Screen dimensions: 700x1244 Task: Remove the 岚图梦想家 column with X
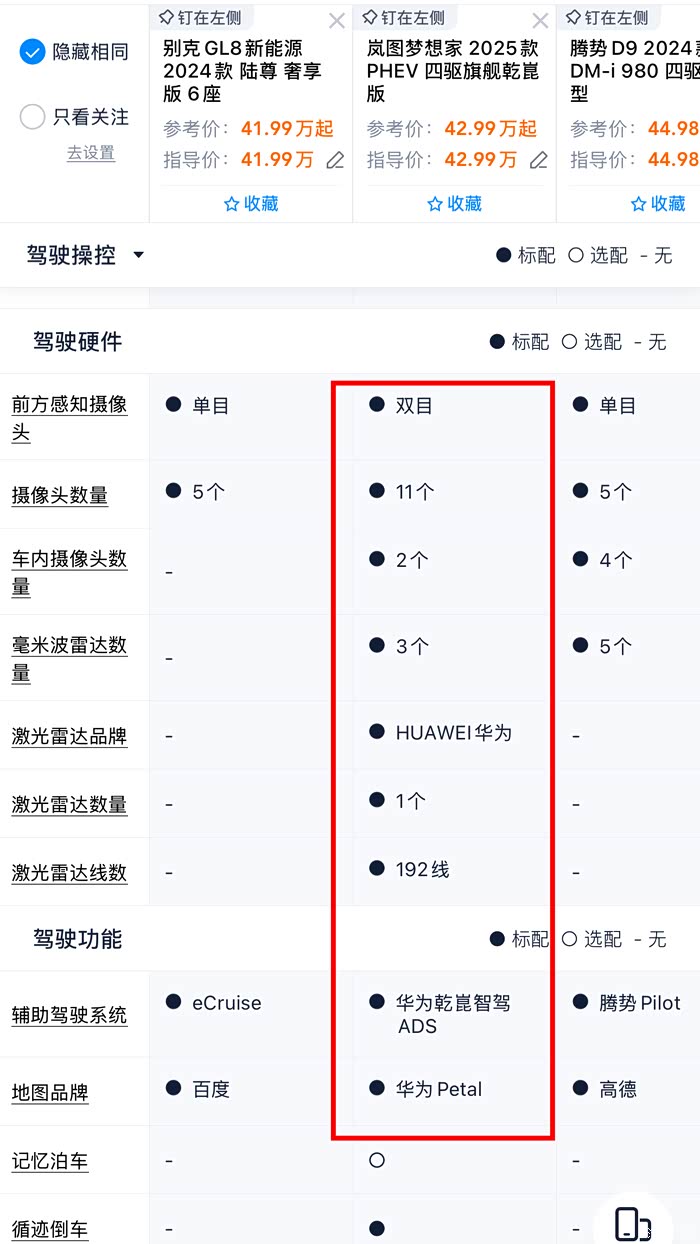click(x=540, y=21)
